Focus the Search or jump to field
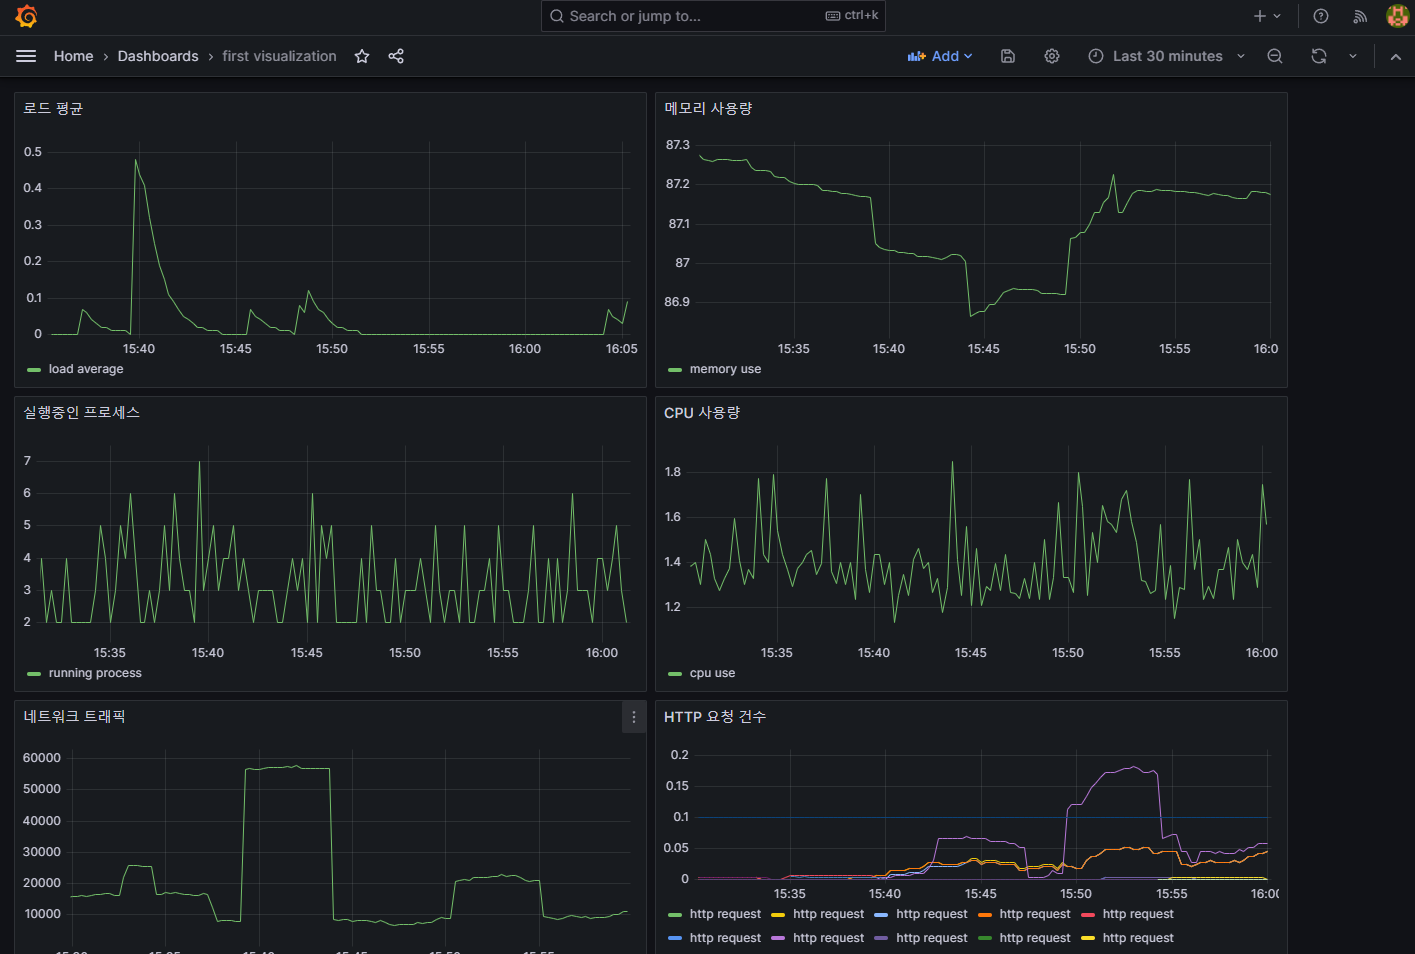This screenshot has height=954, width=1415. point(713,16)
